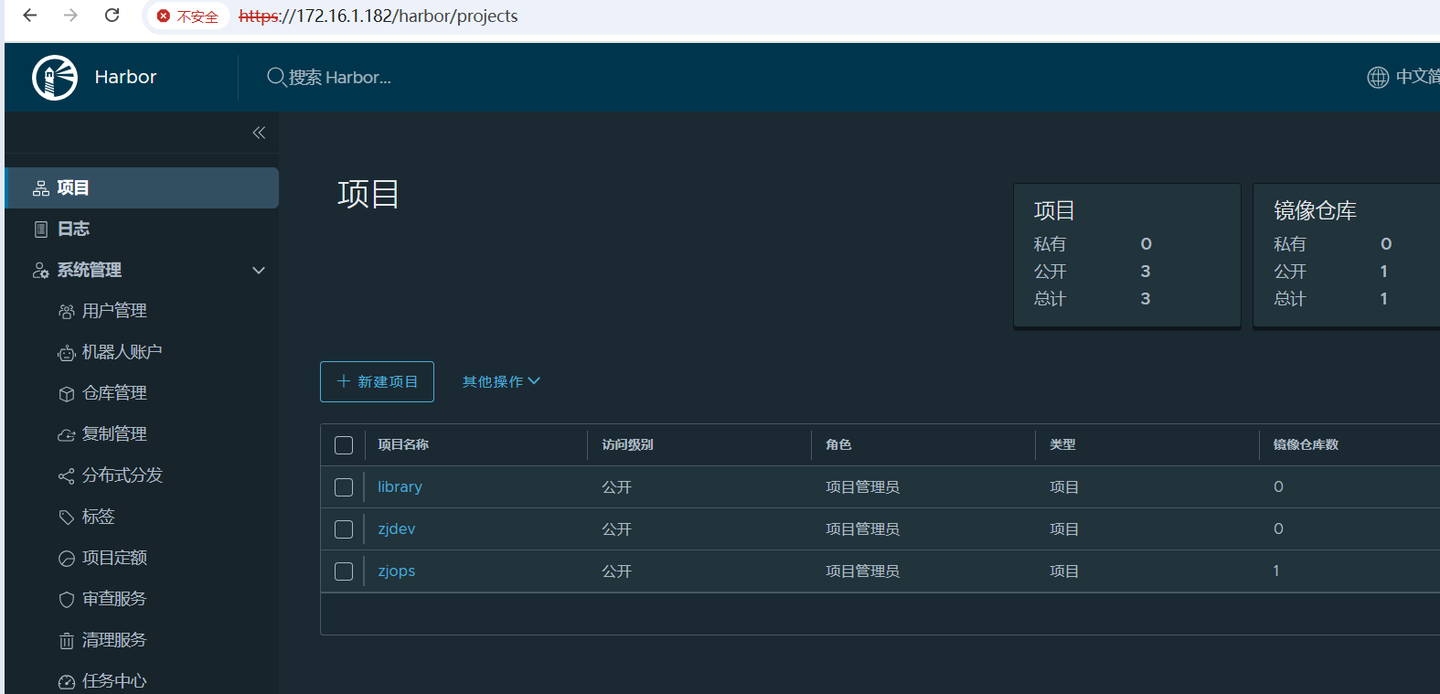The height and width of the screenshot is (694, 1440).
Task: Check the checkbox for project library
Action: pos(343,487)
